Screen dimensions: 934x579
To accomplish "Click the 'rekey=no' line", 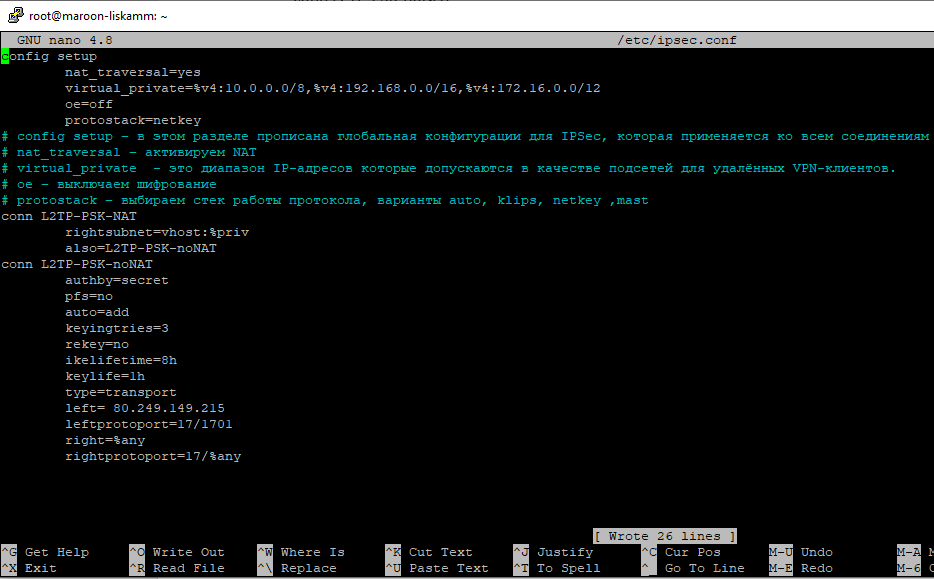I will point(97,345).
